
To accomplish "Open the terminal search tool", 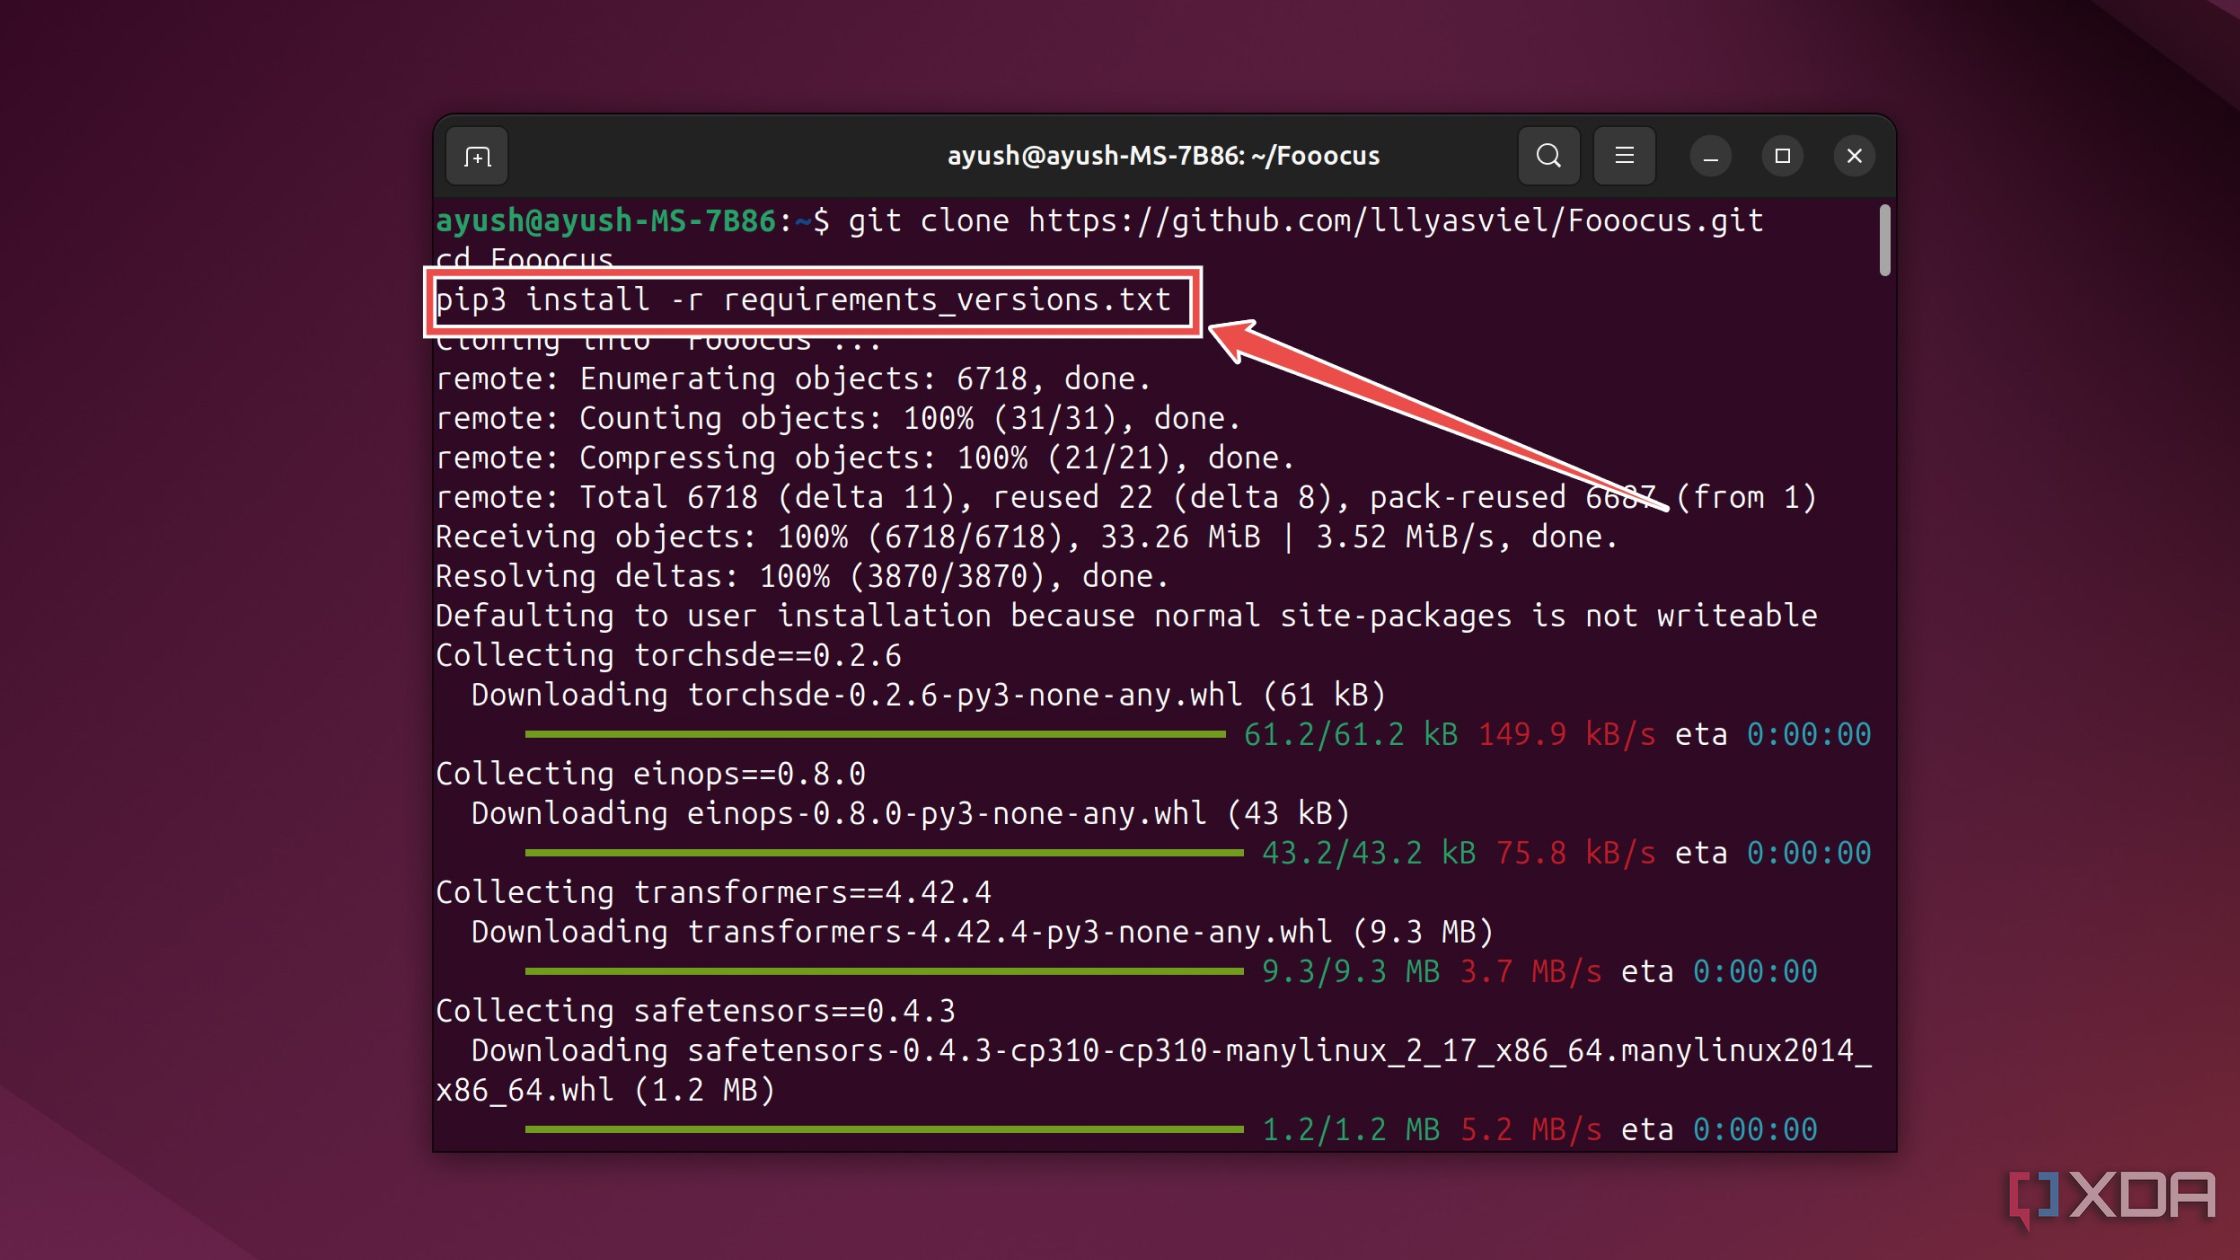I will point(1548,156).
